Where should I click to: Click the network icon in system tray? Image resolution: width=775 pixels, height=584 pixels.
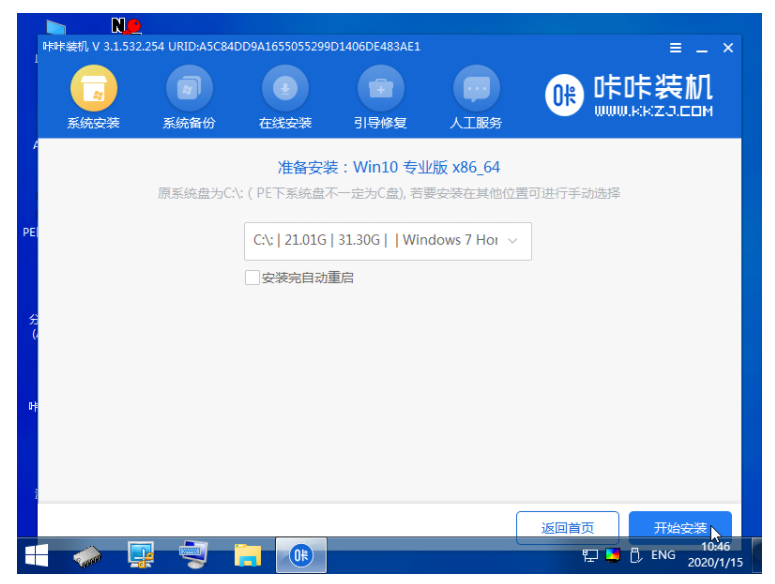click(x=590, y=555)
